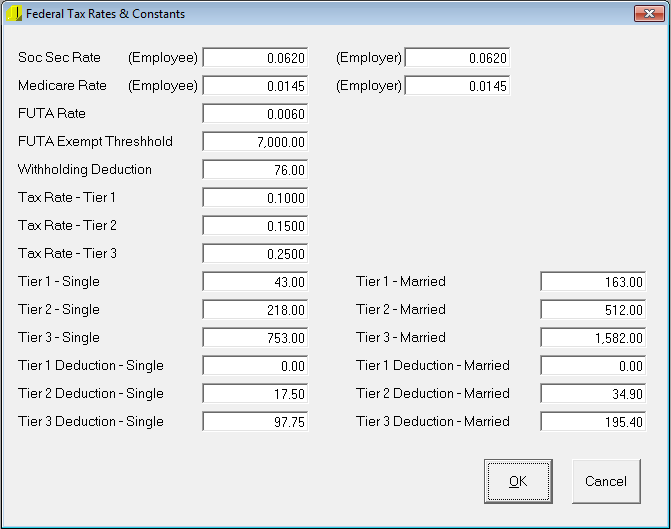Click the 'Tier 2 Deduction - Single' label

click(x=91, y=394)
